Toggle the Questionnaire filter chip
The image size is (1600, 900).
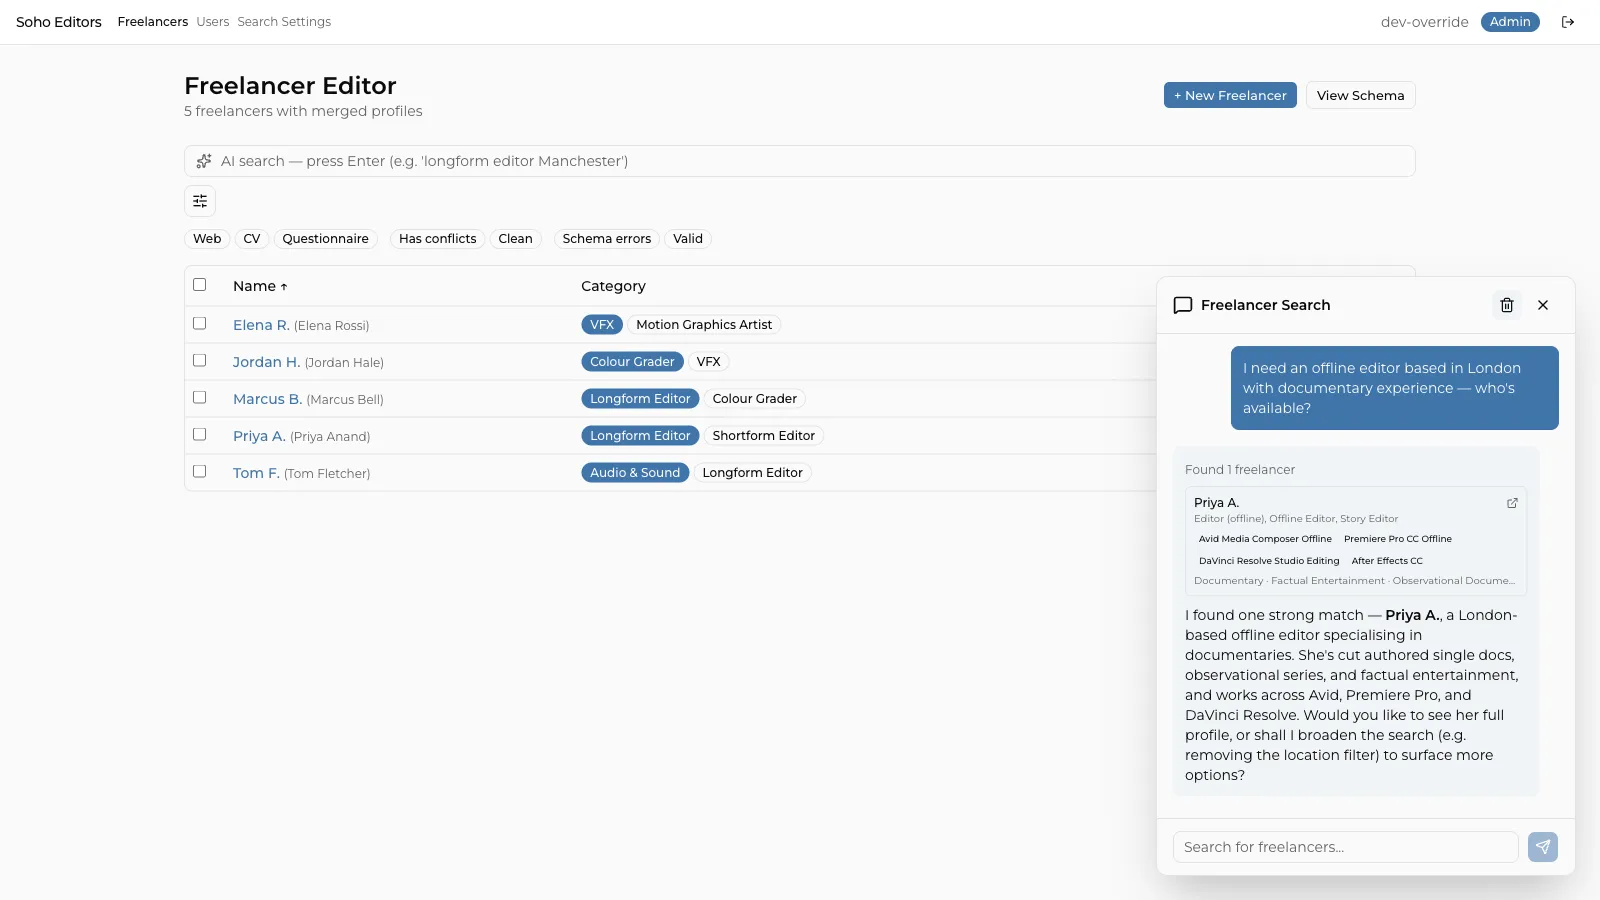point(325,239)
